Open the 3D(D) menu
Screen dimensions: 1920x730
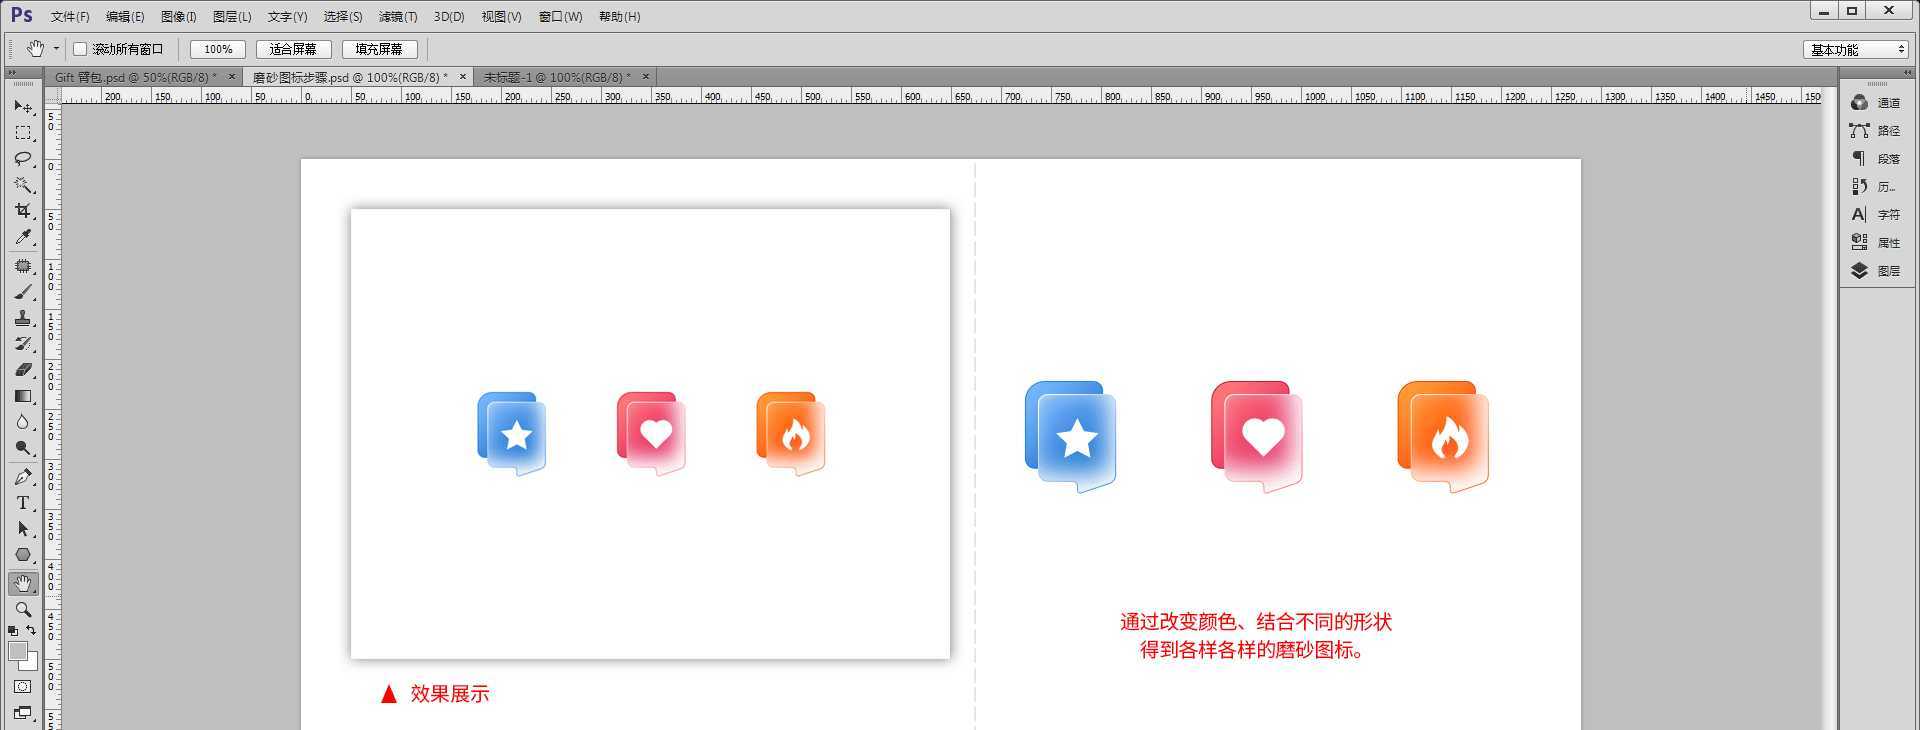point(449,17)
